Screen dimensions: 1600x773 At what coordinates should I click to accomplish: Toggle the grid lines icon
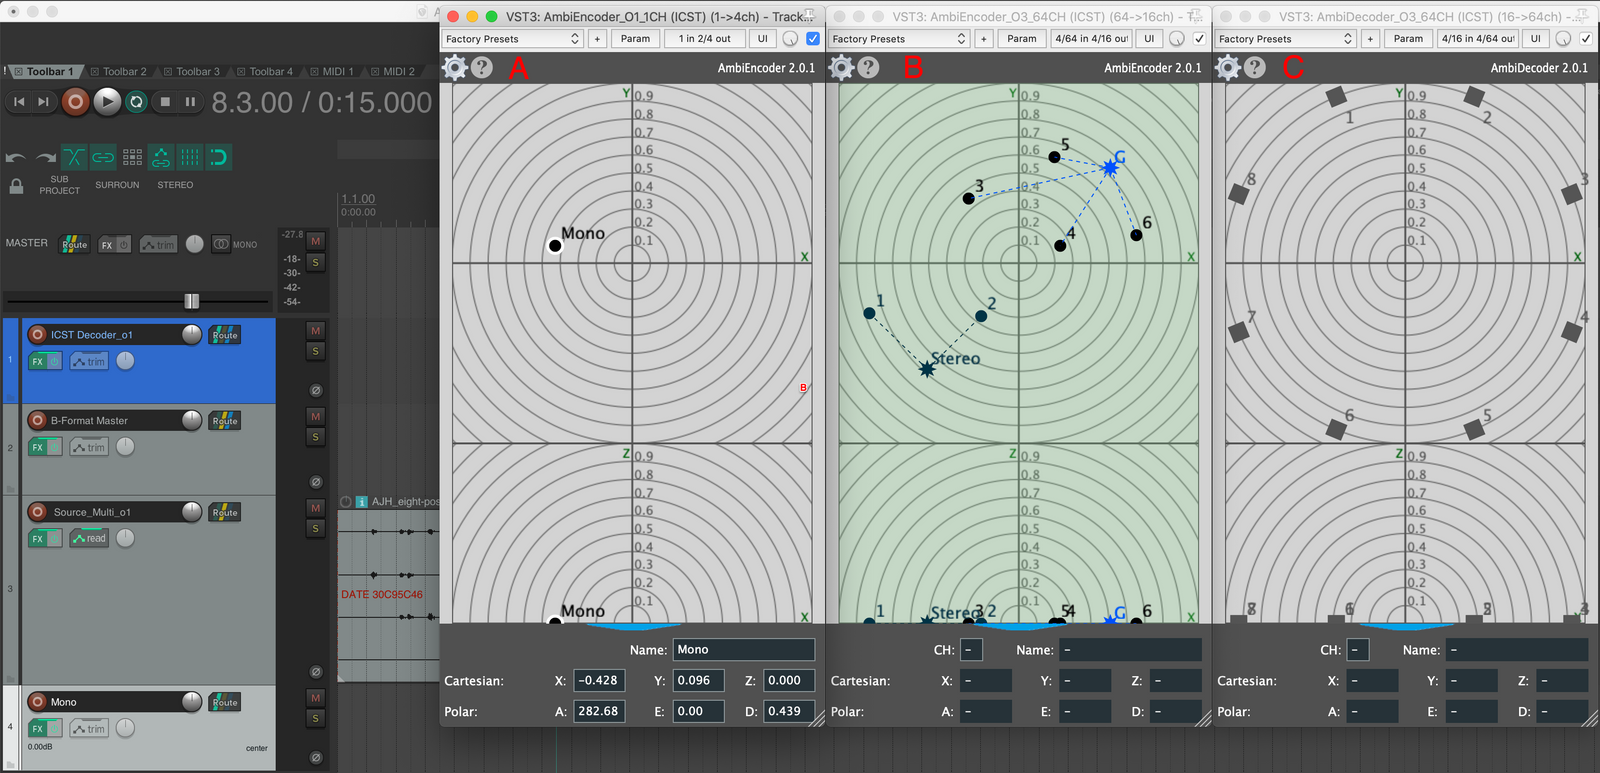(189, 157)
